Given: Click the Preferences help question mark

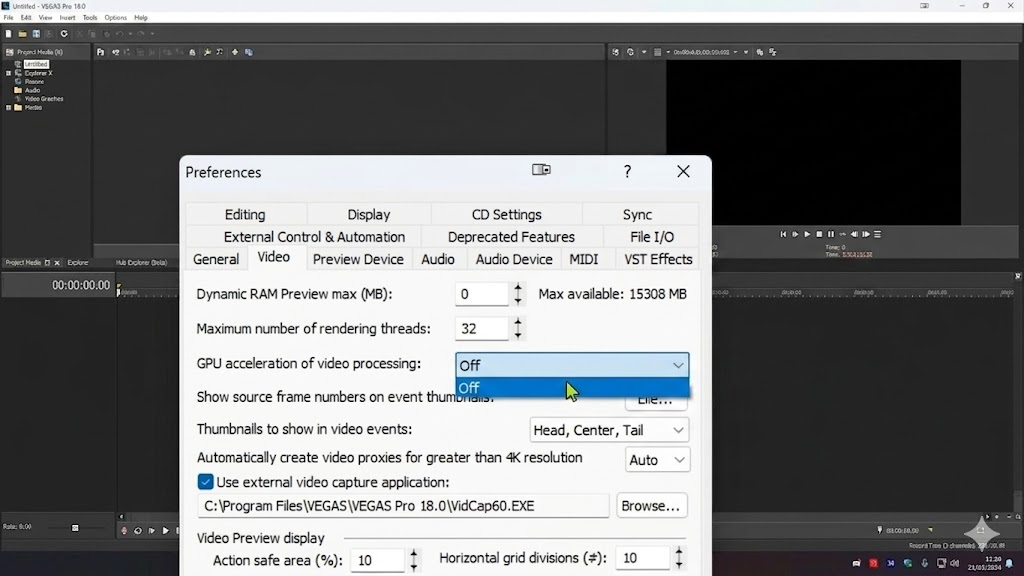Looking at the screenshot, I should [627, 172].
